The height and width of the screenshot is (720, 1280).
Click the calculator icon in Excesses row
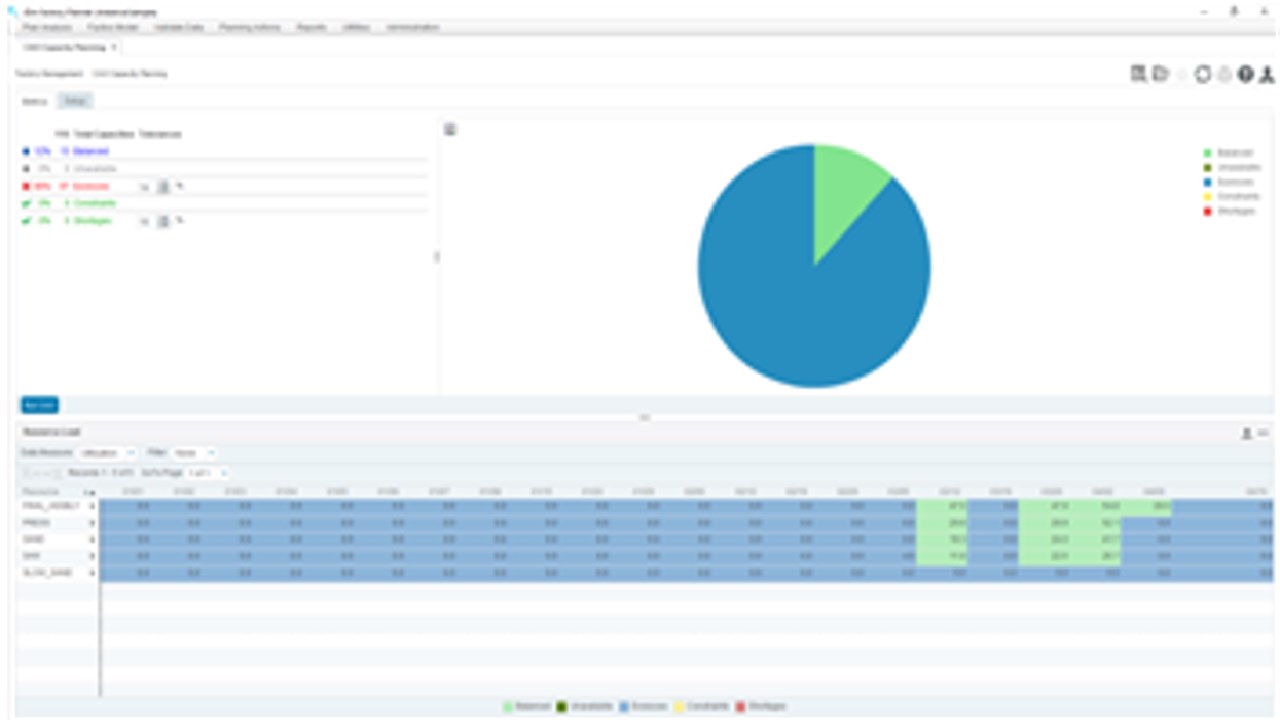(x=163, y=187)
